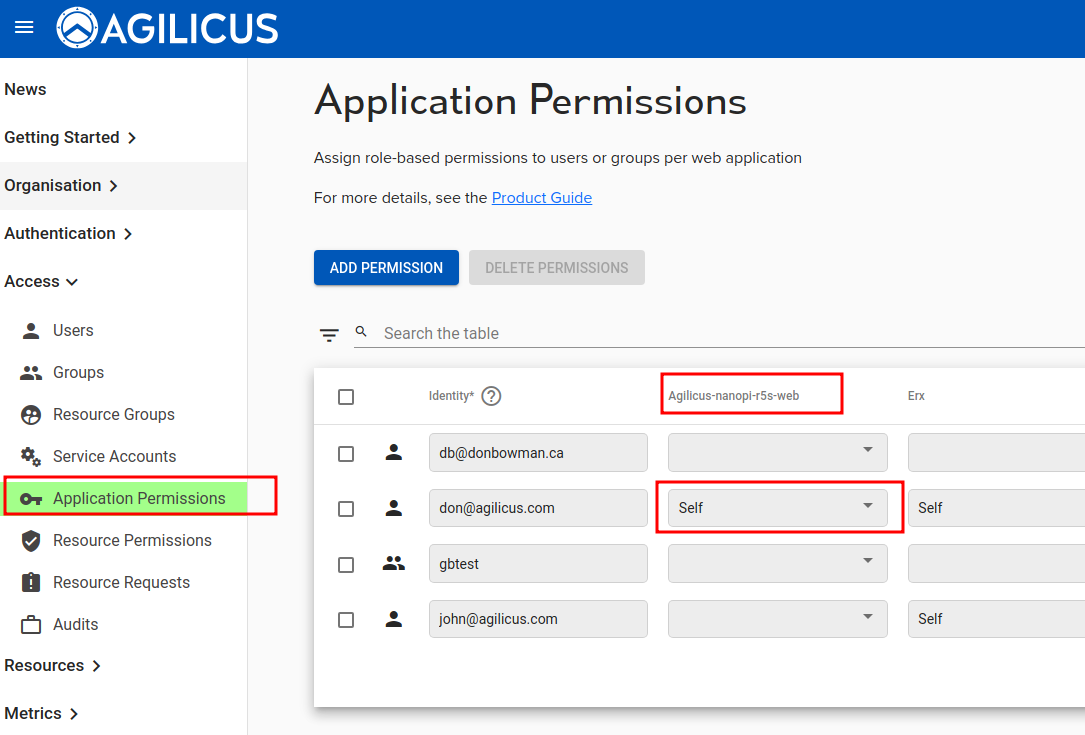Open Agilicus-nanopi-r5s-web dropdown for john@agilicus.com

(x=778, y=619)
